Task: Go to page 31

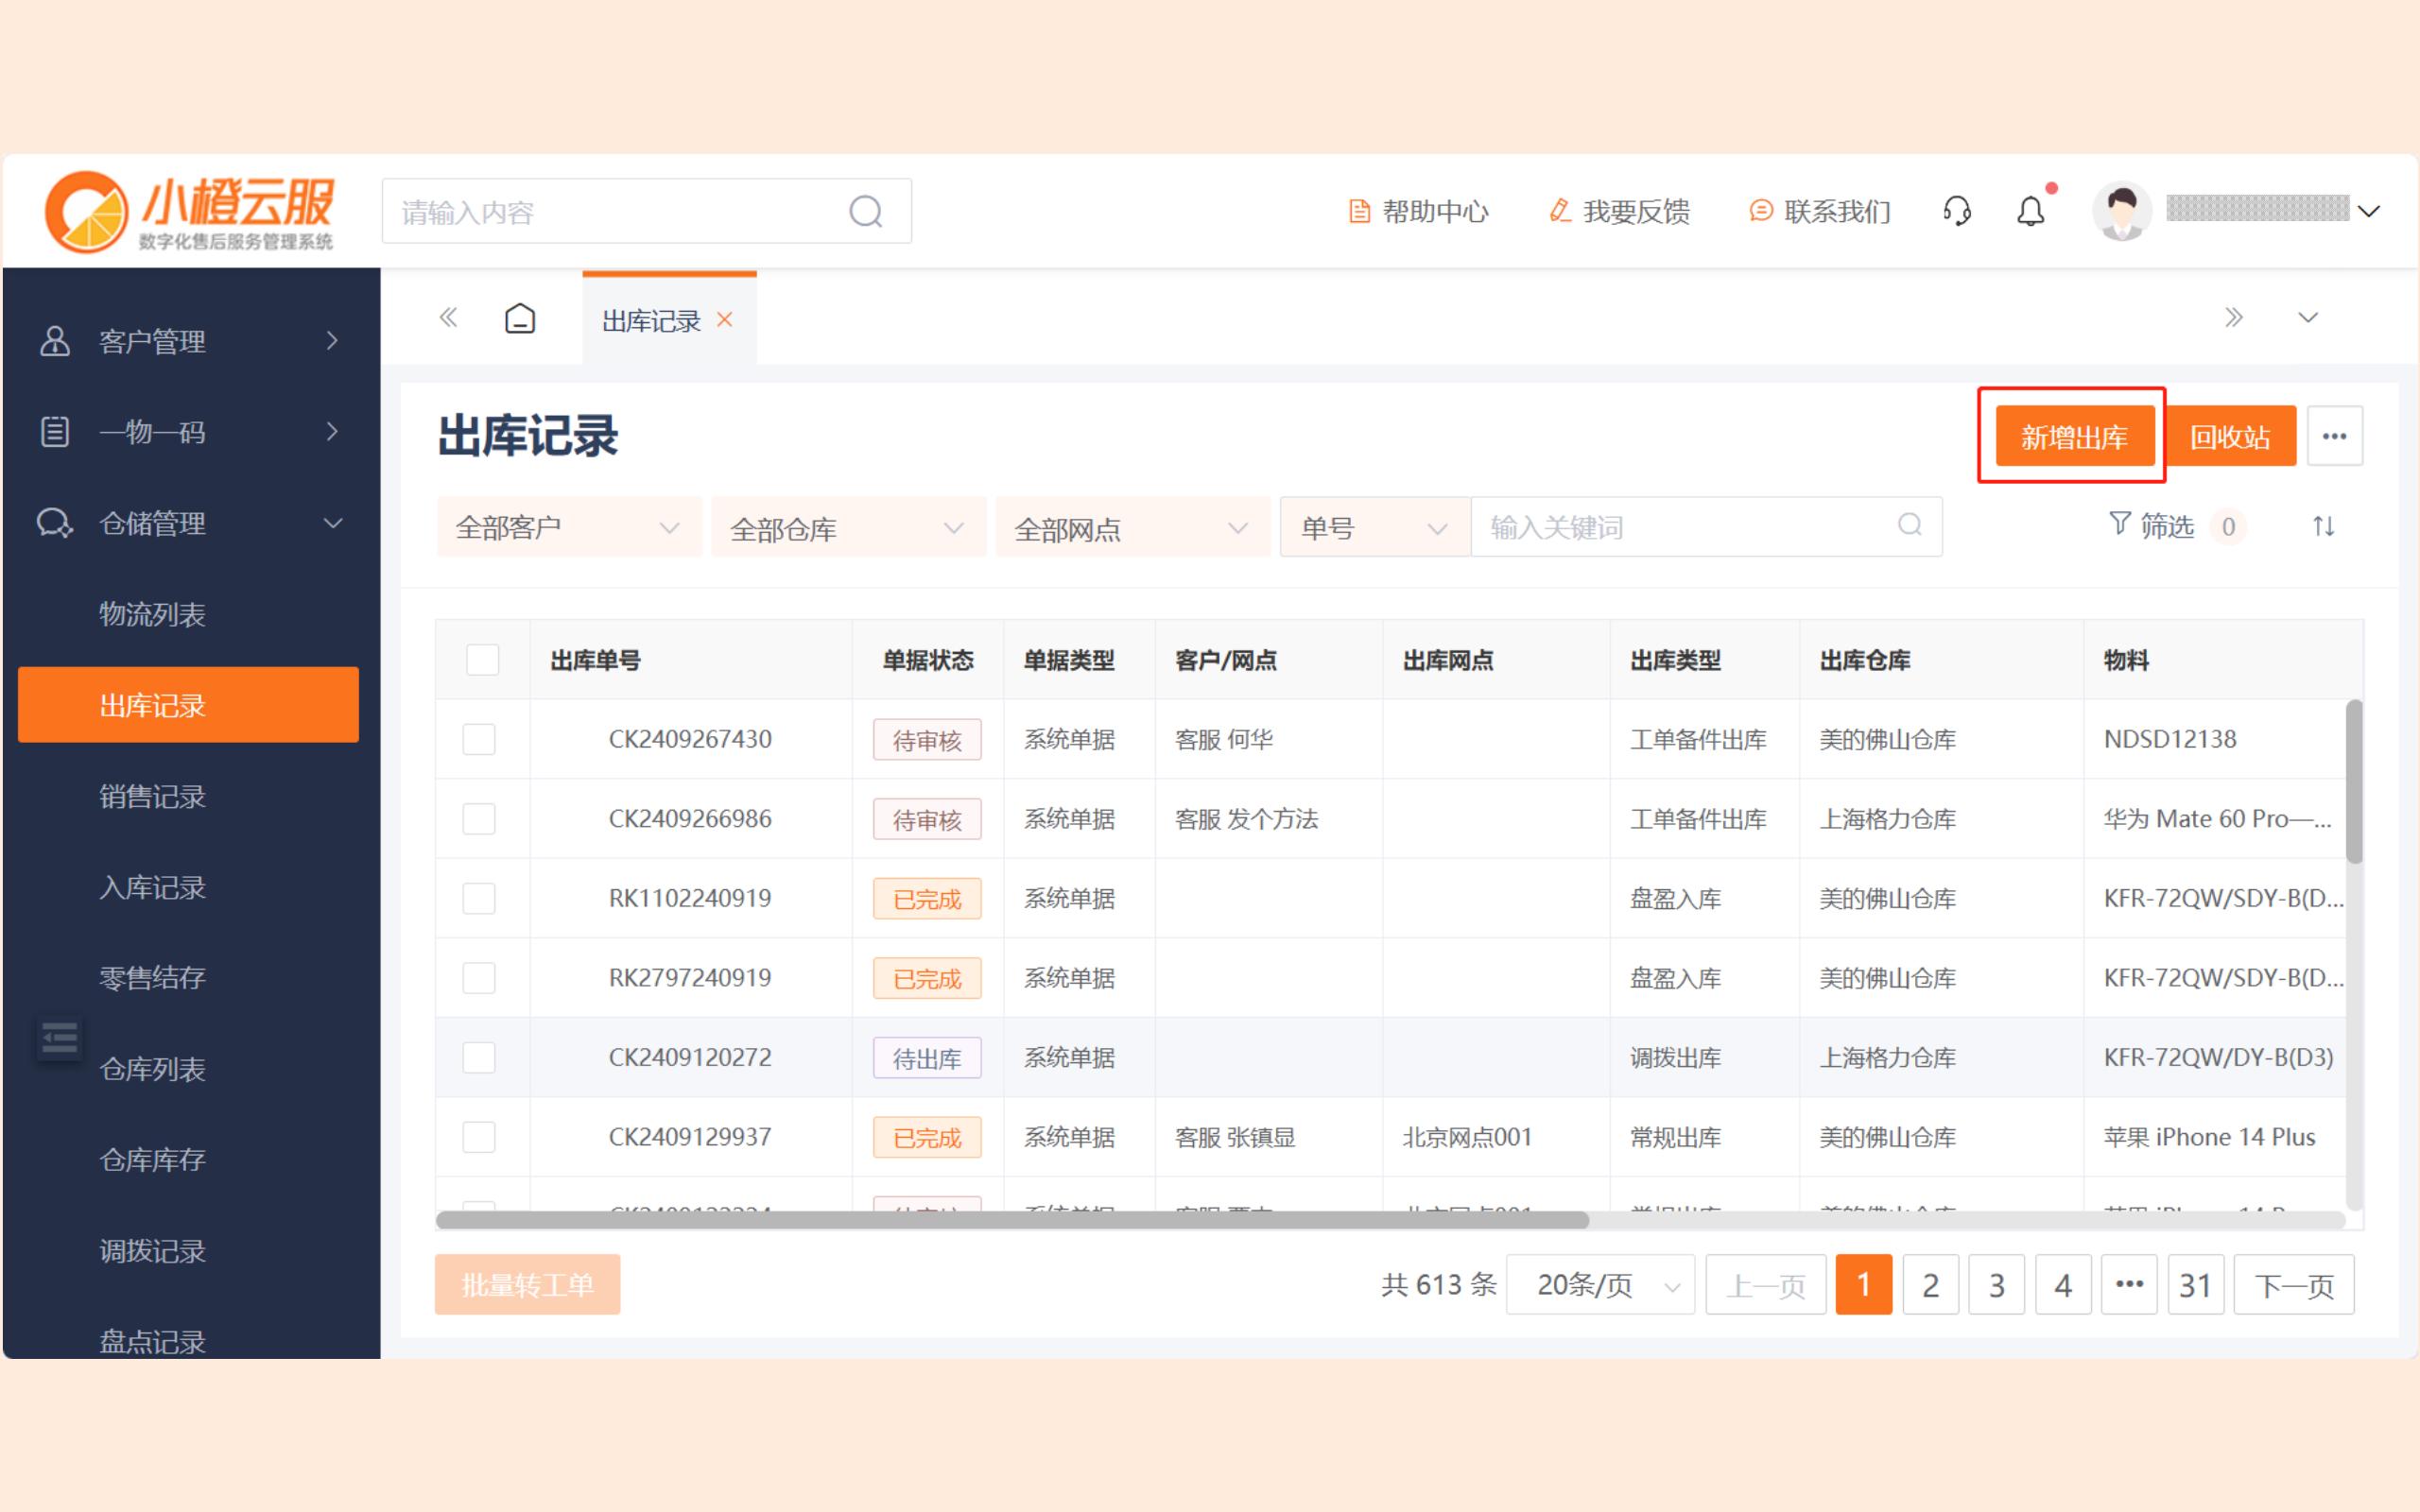Action: [x=2195, y=1284]
